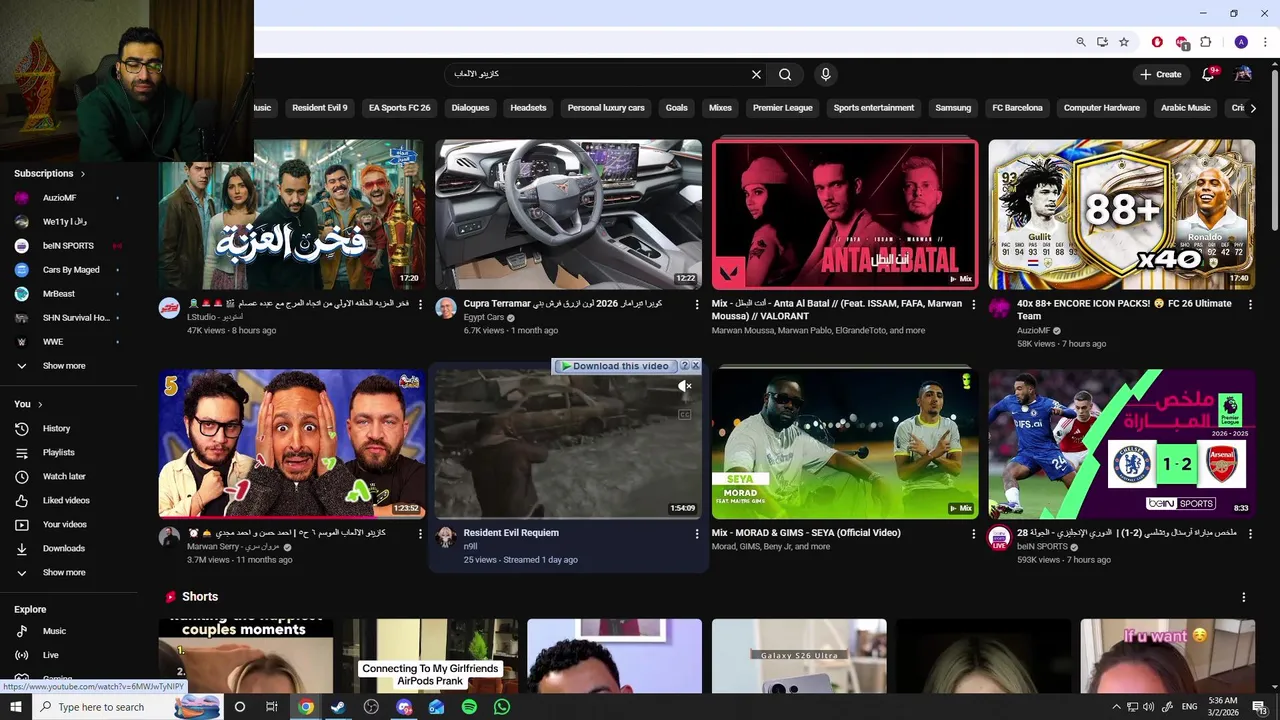Open Steam from the taskbar
This screenshot has width=1280, height=720.
338,707
